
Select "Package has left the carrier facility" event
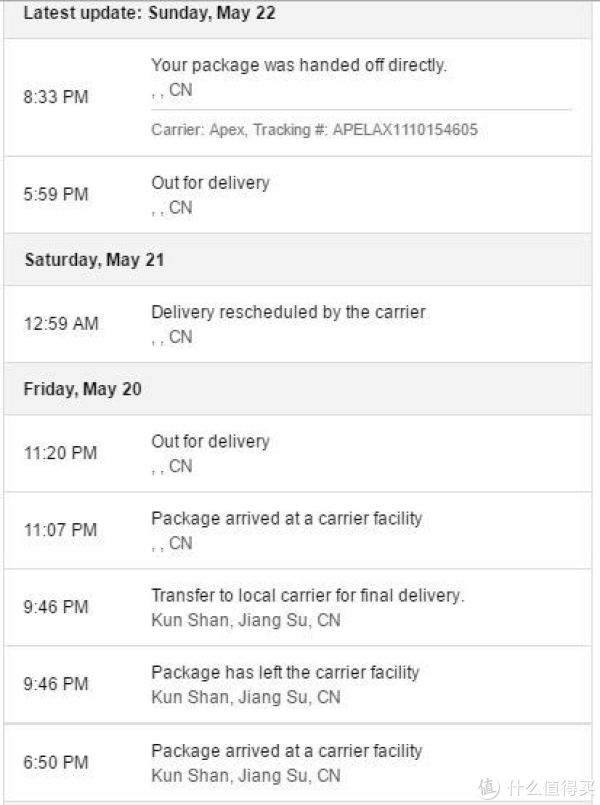point(285,672)
